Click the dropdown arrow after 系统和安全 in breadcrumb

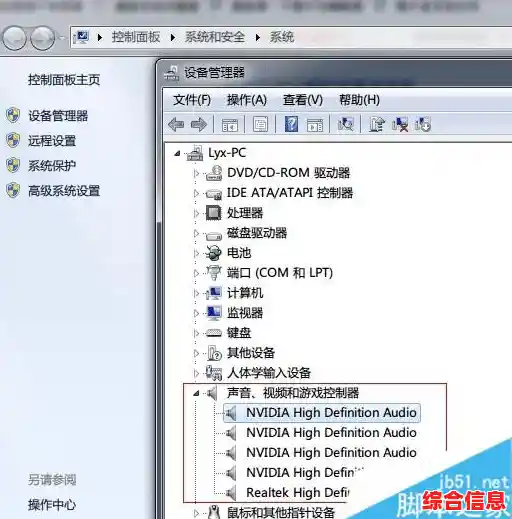pos(258,37)
